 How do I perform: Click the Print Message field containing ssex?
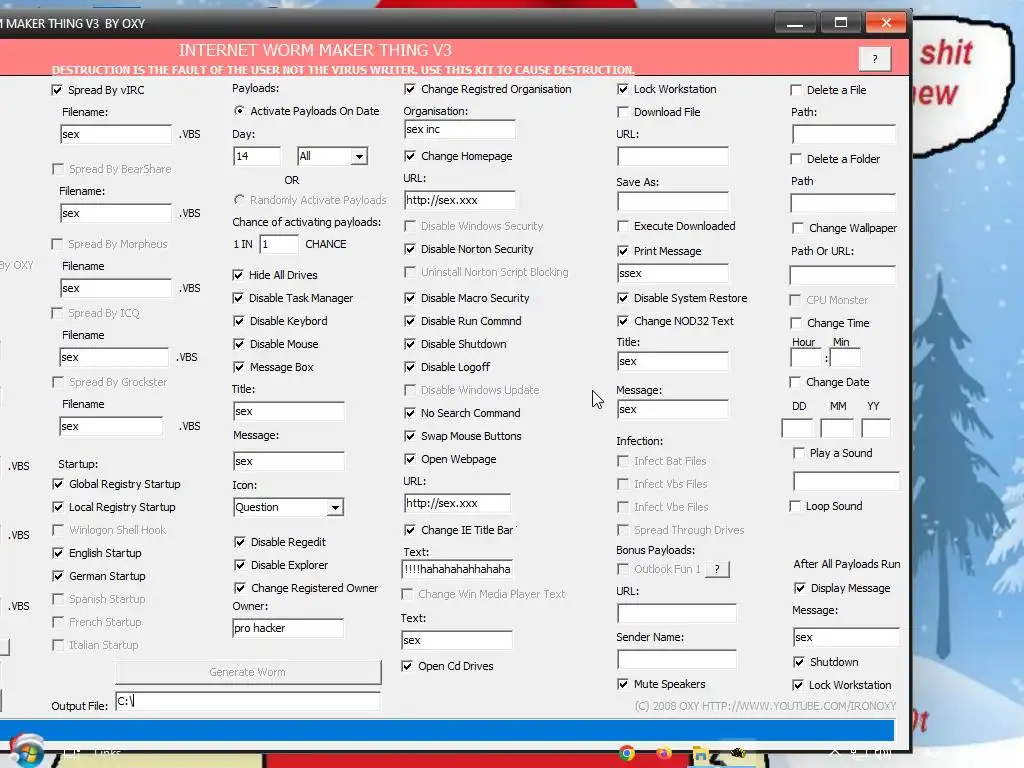673,274
